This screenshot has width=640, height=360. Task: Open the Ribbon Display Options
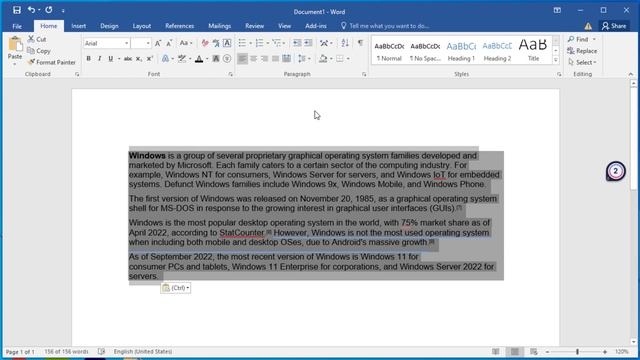[x=557, y=10]
